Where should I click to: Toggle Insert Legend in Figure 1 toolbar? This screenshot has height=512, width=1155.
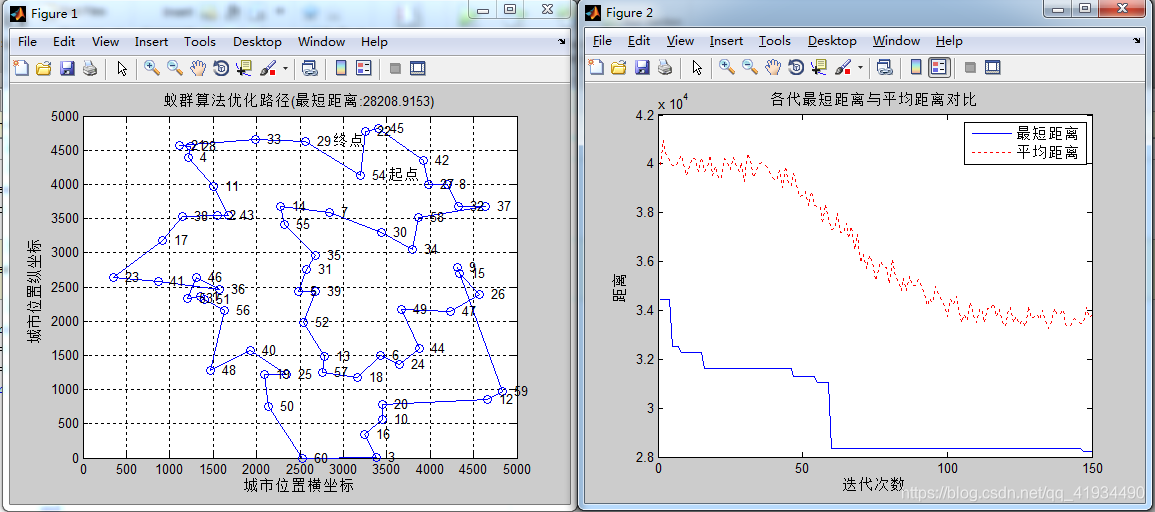click(364, 69)
